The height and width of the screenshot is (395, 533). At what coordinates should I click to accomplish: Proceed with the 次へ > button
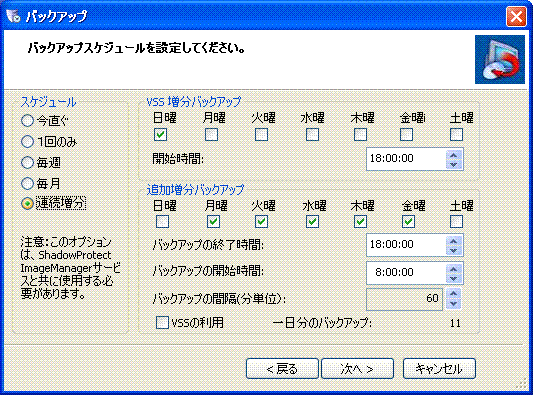point(357,368)
